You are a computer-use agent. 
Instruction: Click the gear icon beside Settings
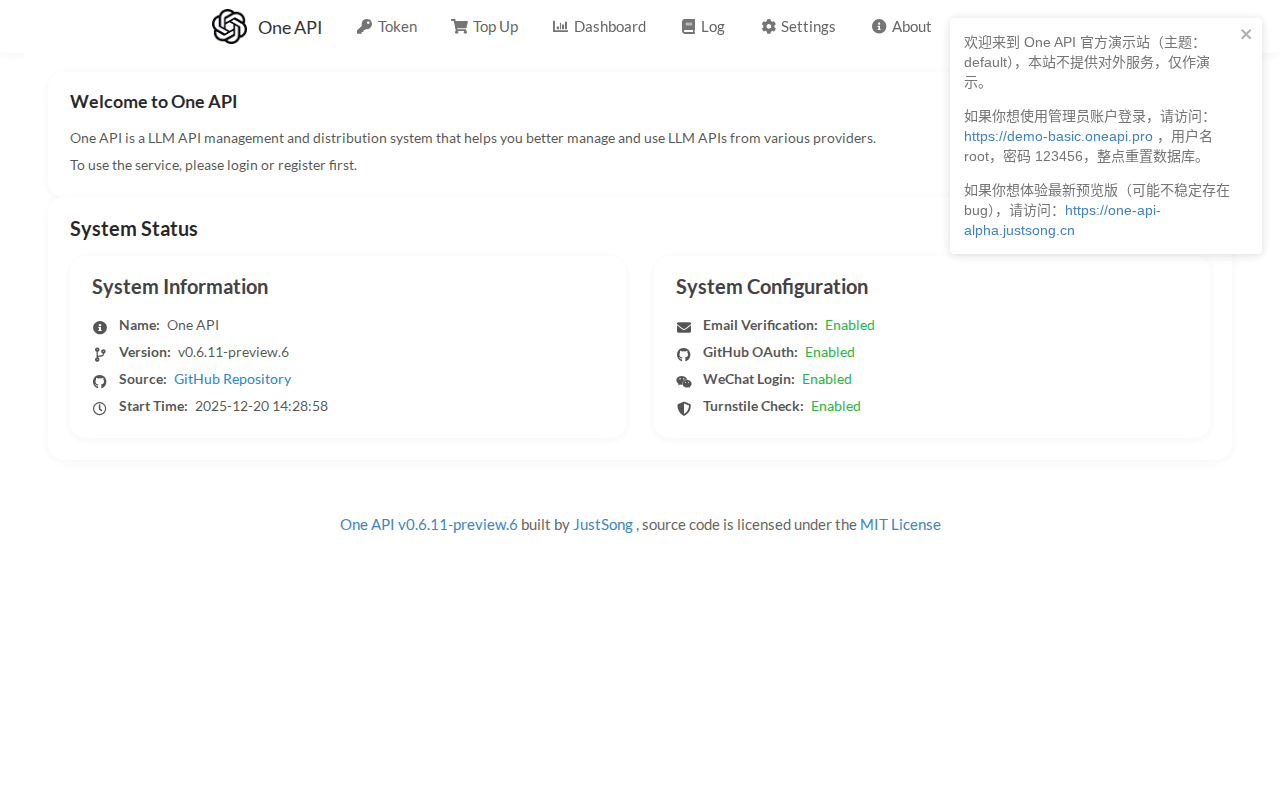point(768,26)
